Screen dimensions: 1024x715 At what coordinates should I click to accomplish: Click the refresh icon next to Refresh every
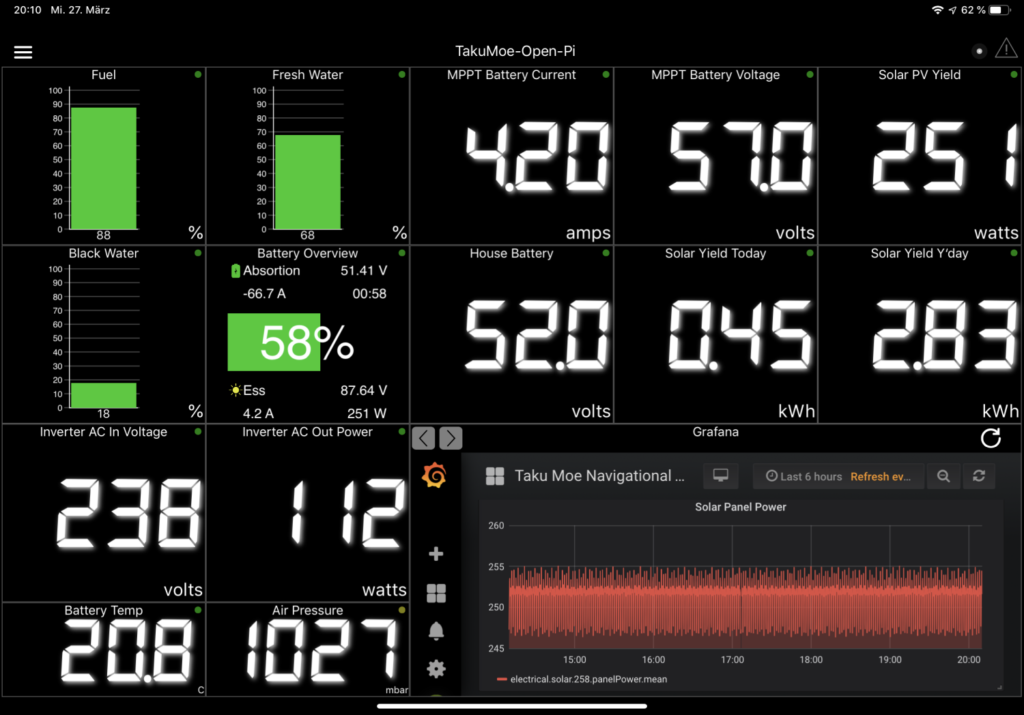click(x=979, y=476)
